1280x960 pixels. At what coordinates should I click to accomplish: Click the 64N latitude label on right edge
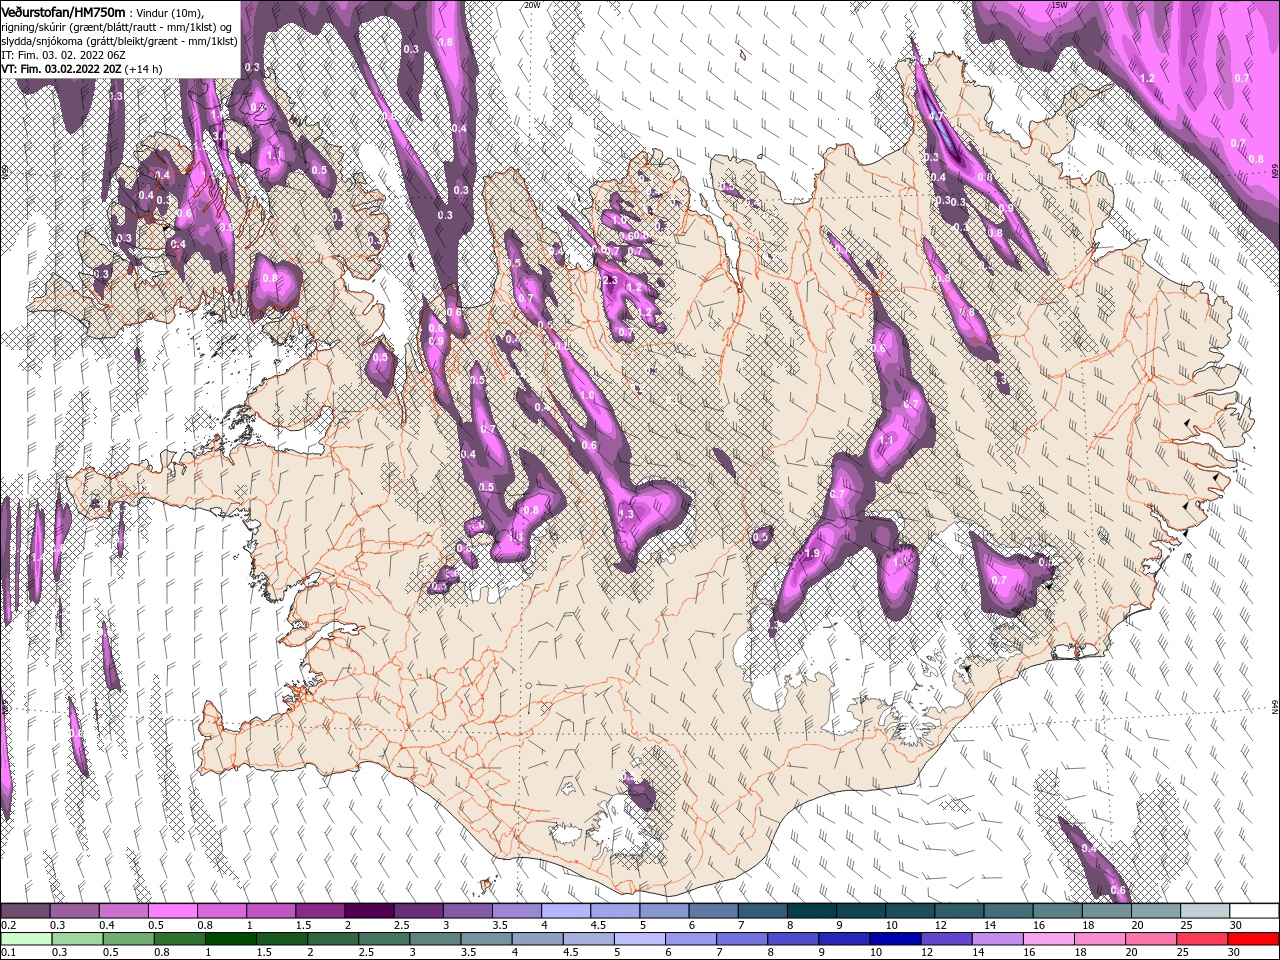(x=1275, y=707)
